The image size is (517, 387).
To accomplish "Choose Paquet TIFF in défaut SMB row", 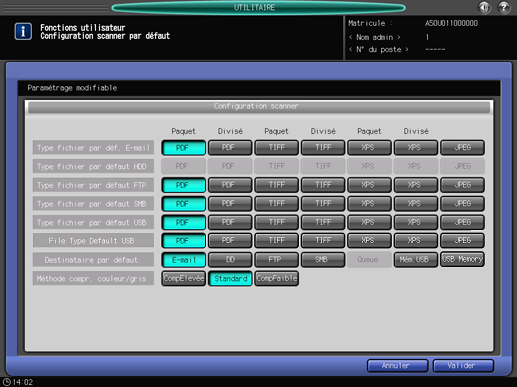I will 276,204.
